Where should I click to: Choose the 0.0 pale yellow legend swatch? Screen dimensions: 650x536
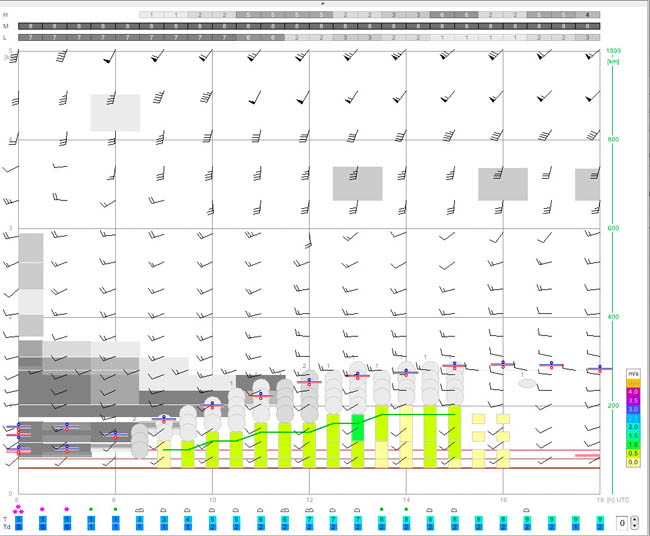point(633,462)
